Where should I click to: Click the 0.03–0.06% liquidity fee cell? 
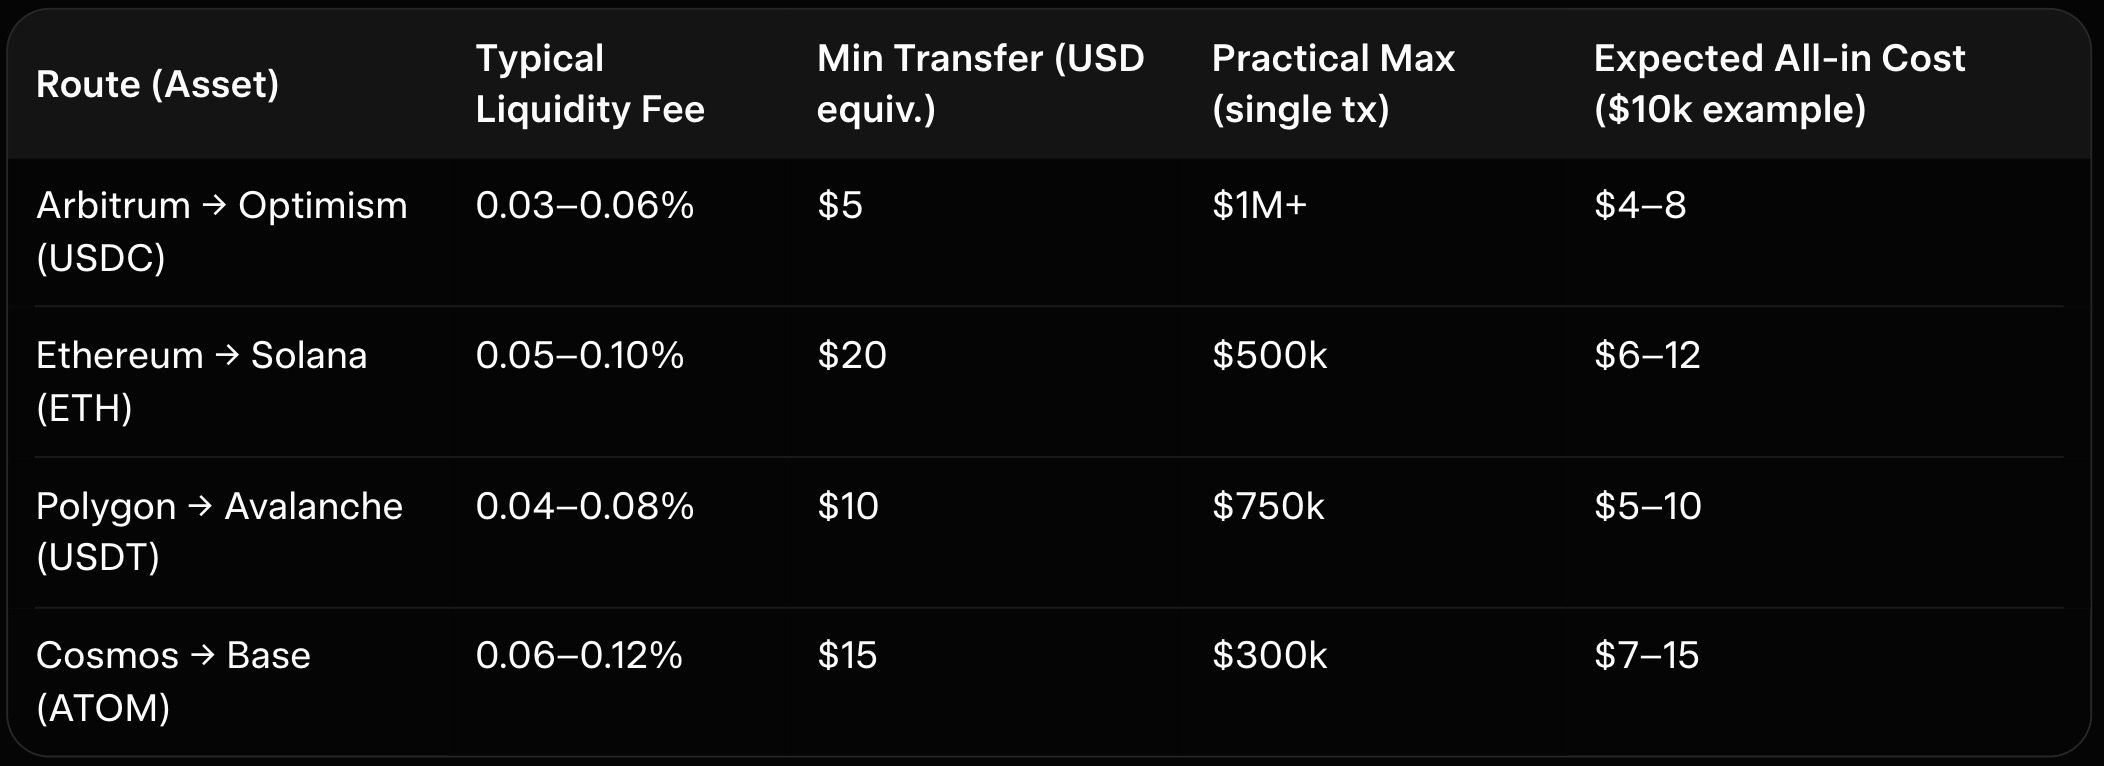(x=585, y=206)
